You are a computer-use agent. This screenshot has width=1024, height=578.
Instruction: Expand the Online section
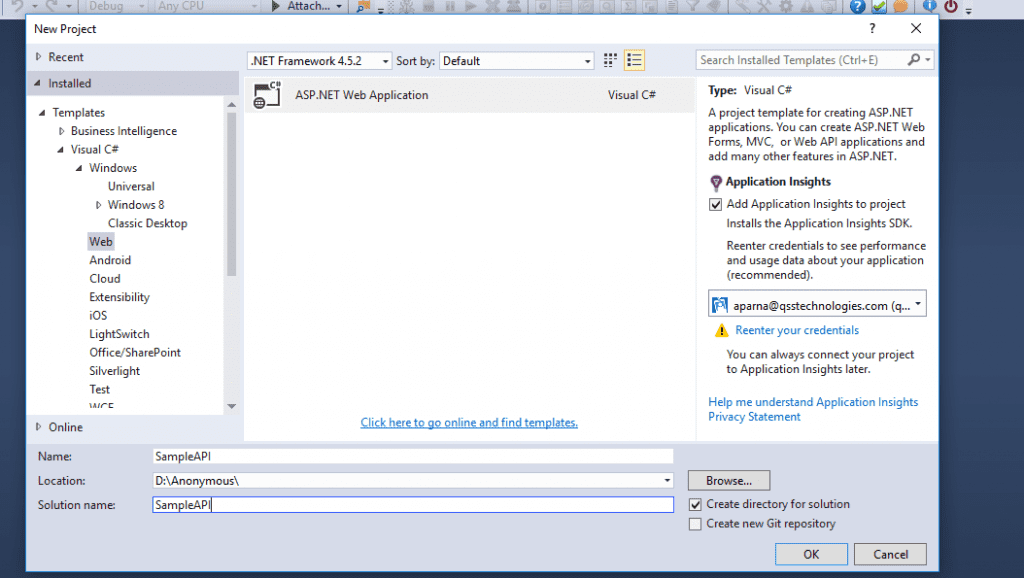39,427
